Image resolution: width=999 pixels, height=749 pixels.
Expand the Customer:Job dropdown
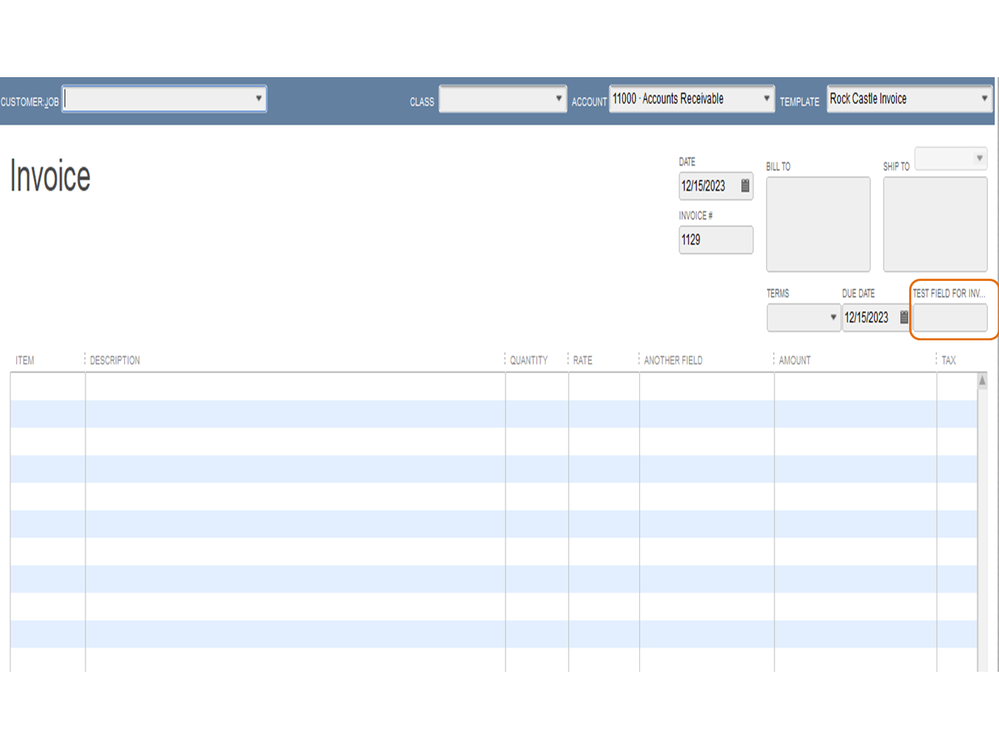258,99
